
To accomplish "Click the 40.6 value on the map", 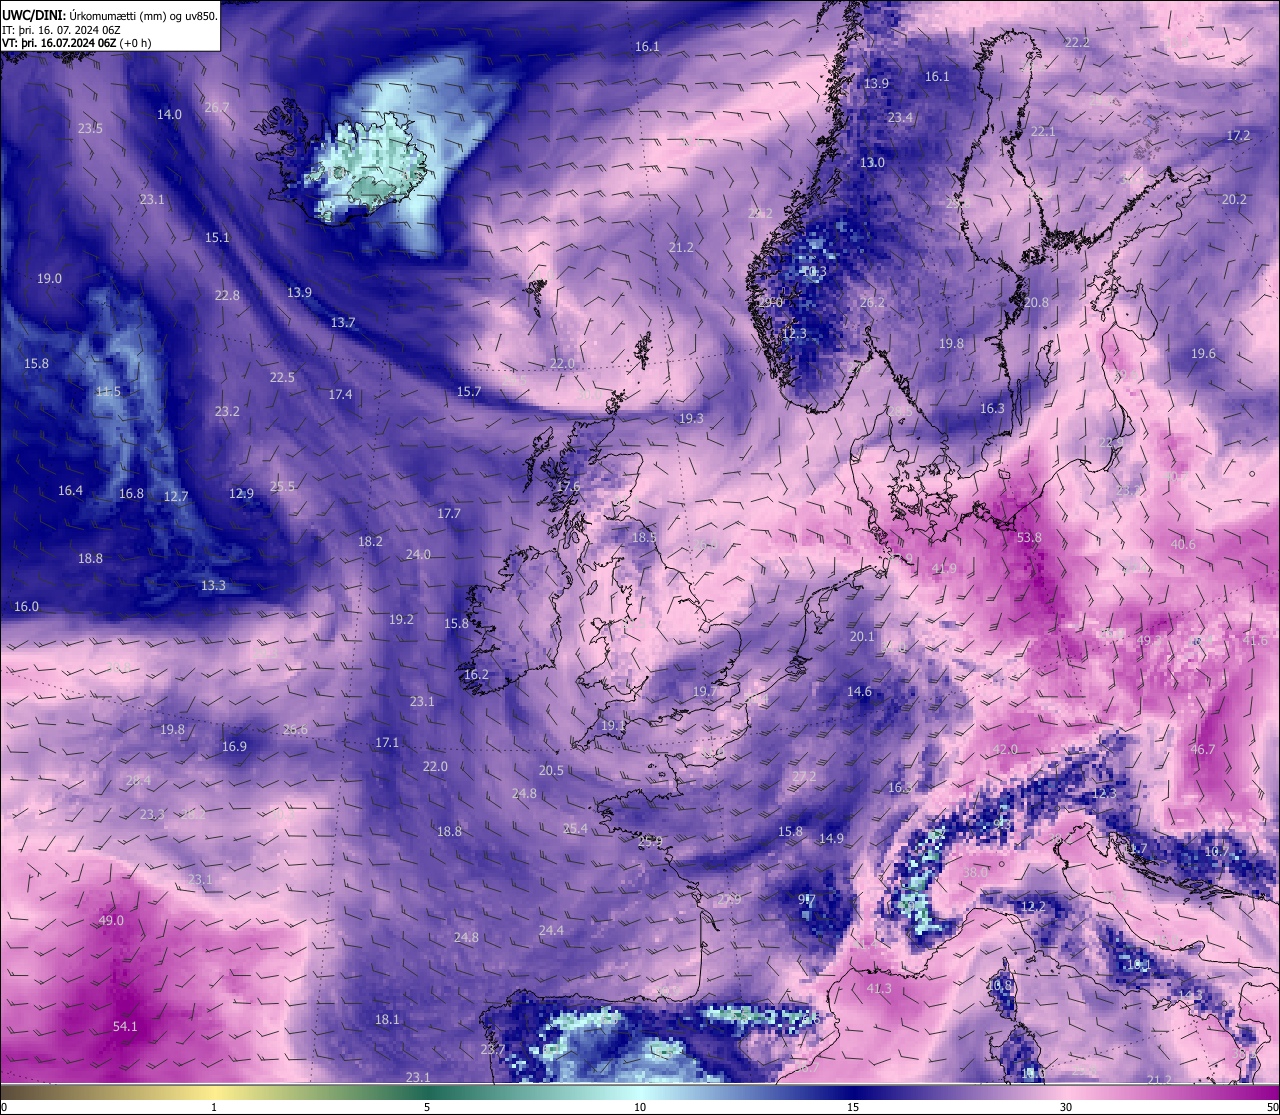I will tap(1183, 544).
